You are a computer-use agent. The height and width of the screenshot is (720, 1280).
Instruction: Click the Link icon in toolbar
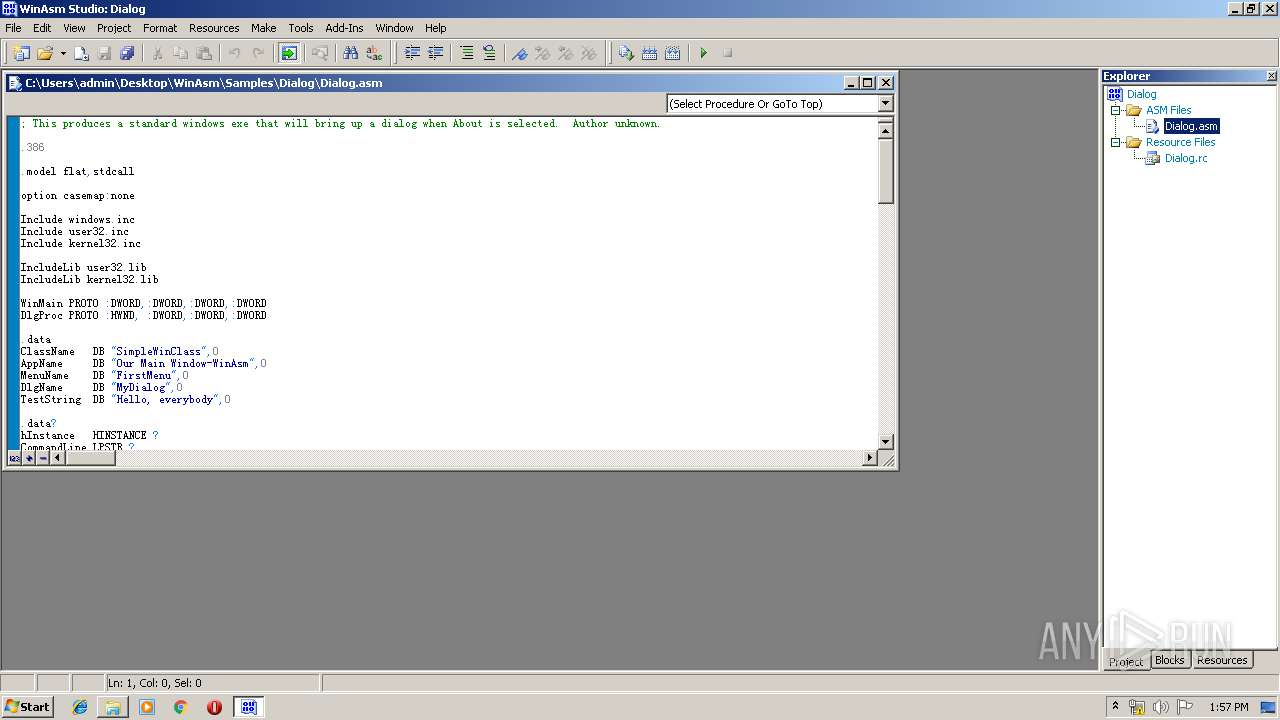[649, 53]
